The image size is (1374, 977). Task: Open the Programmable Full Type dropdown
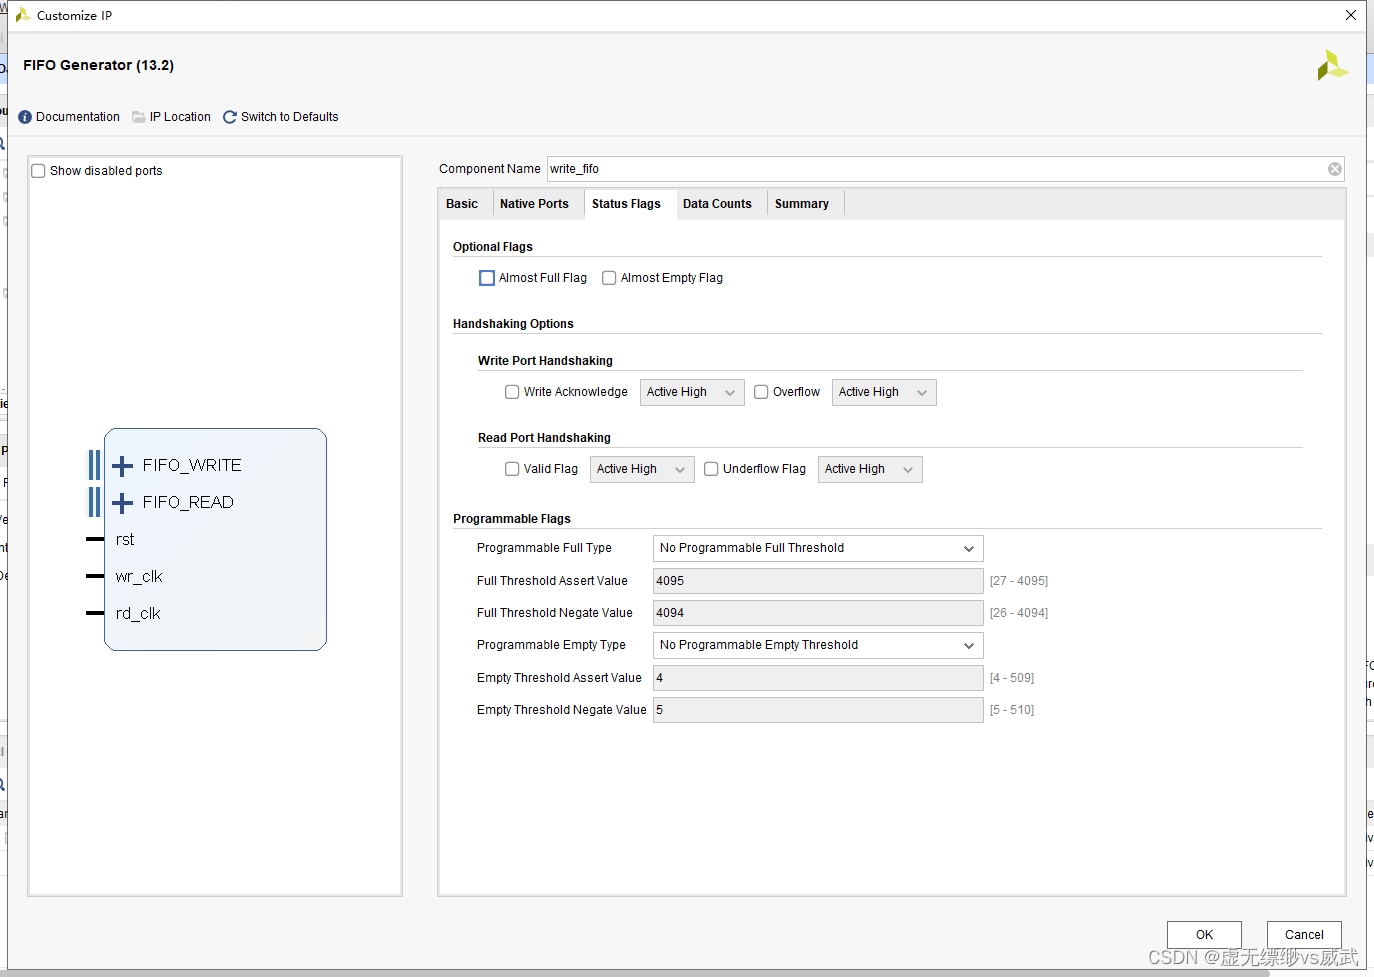click(x=817, y=548)
